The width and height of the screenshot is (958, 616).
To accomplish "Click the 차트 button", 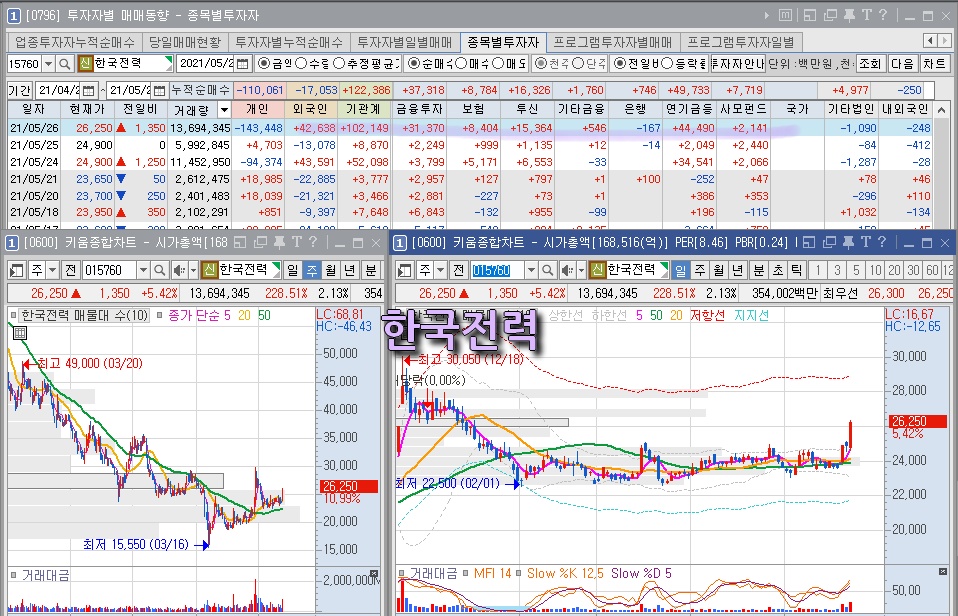I will (x=934, y=64).
